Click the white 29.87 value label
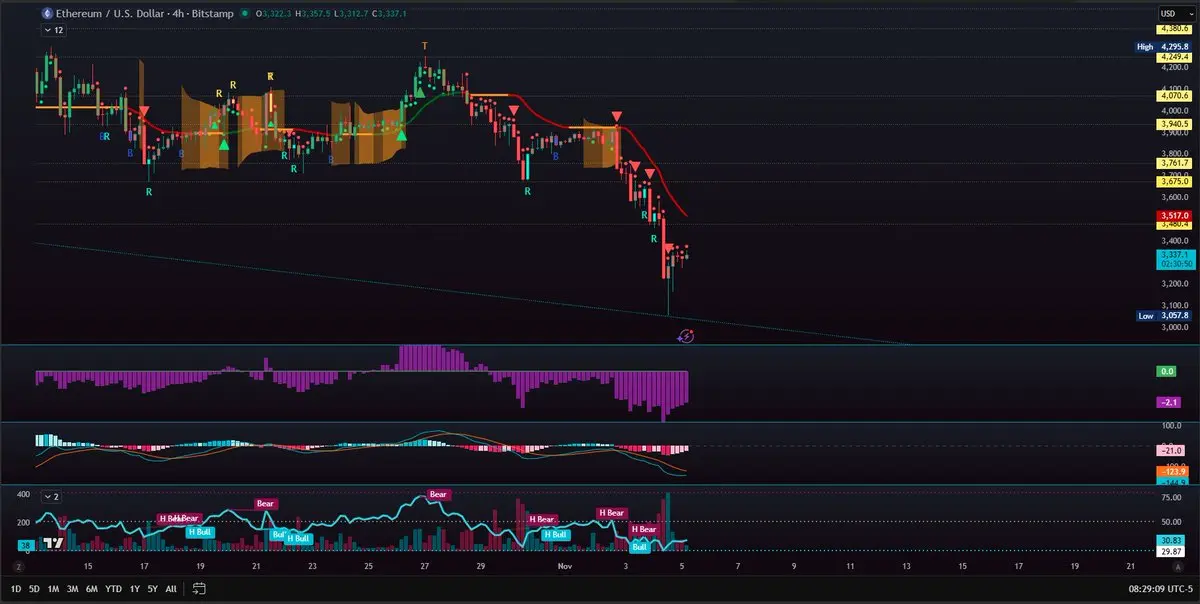 1171,551
